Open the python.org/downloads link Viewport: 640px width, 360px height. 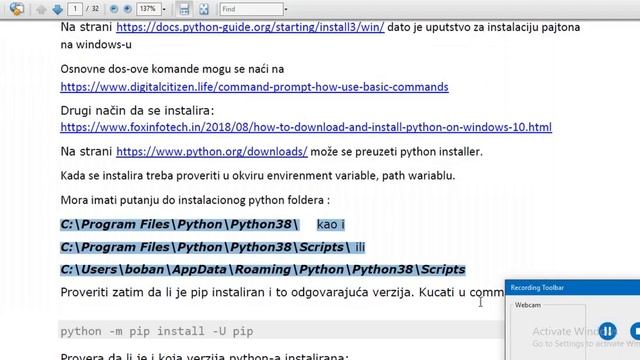(212, 151)
